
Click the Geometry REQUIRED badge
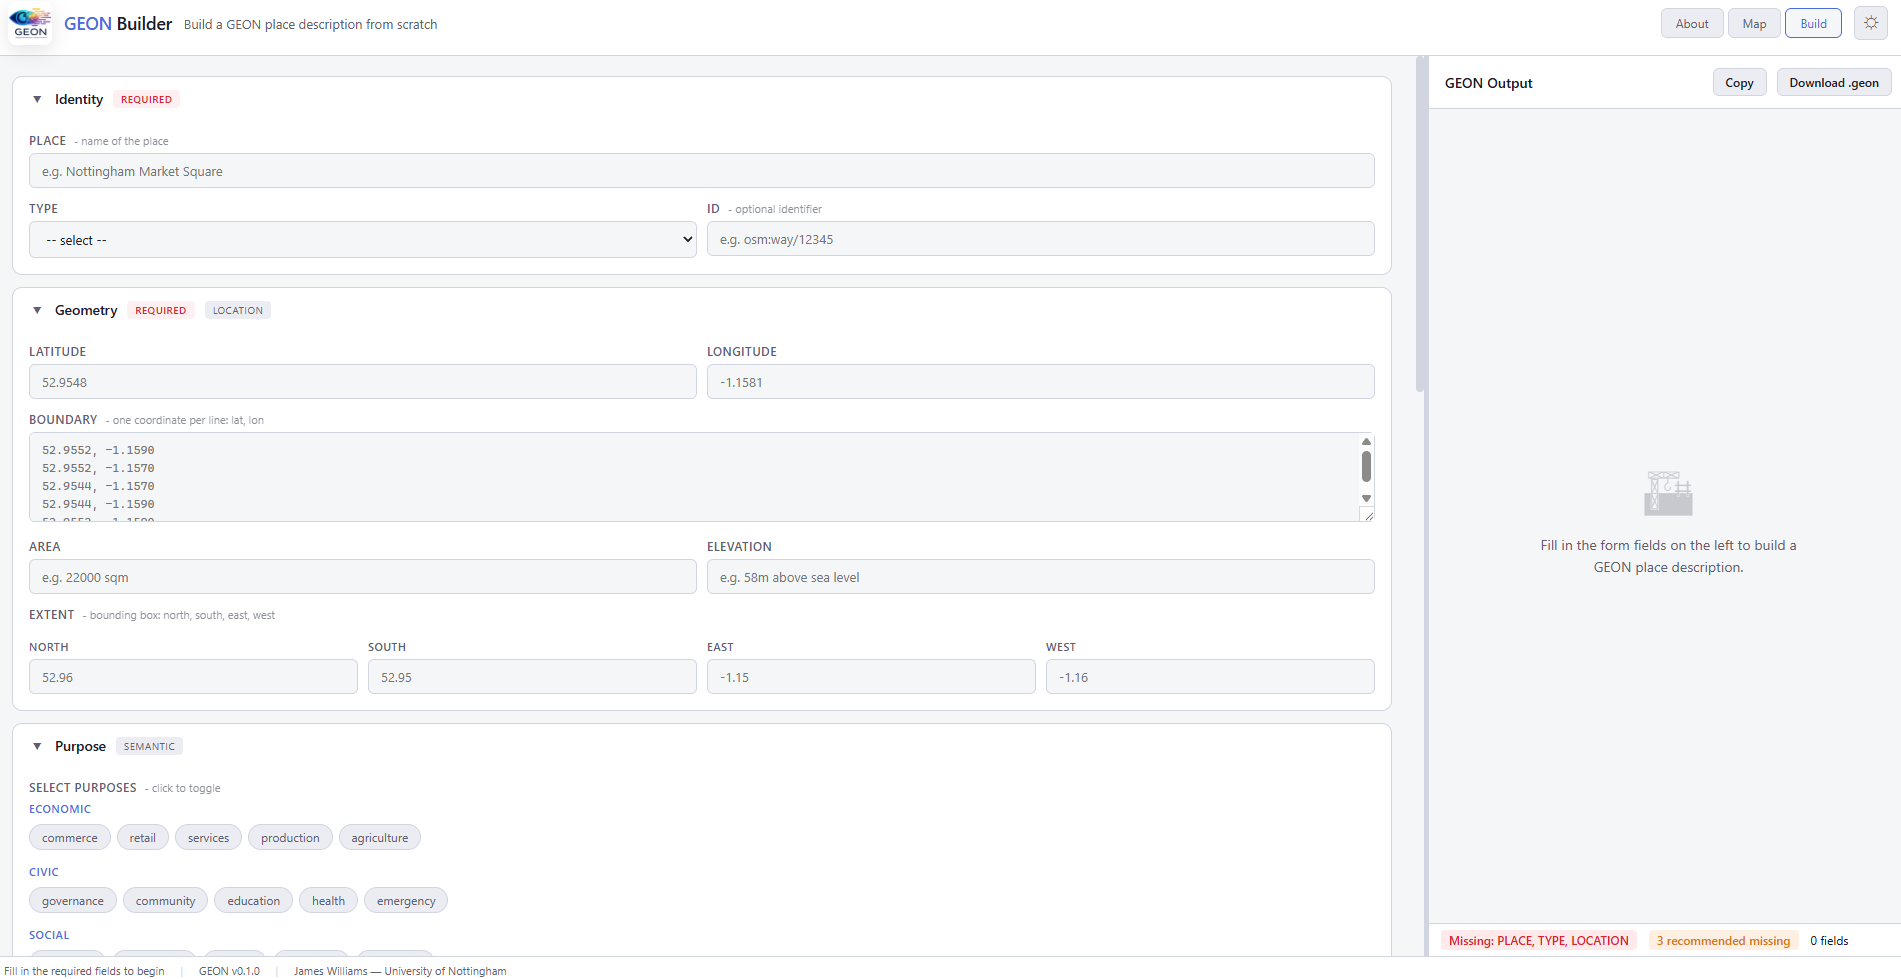(x=161, y=310)
